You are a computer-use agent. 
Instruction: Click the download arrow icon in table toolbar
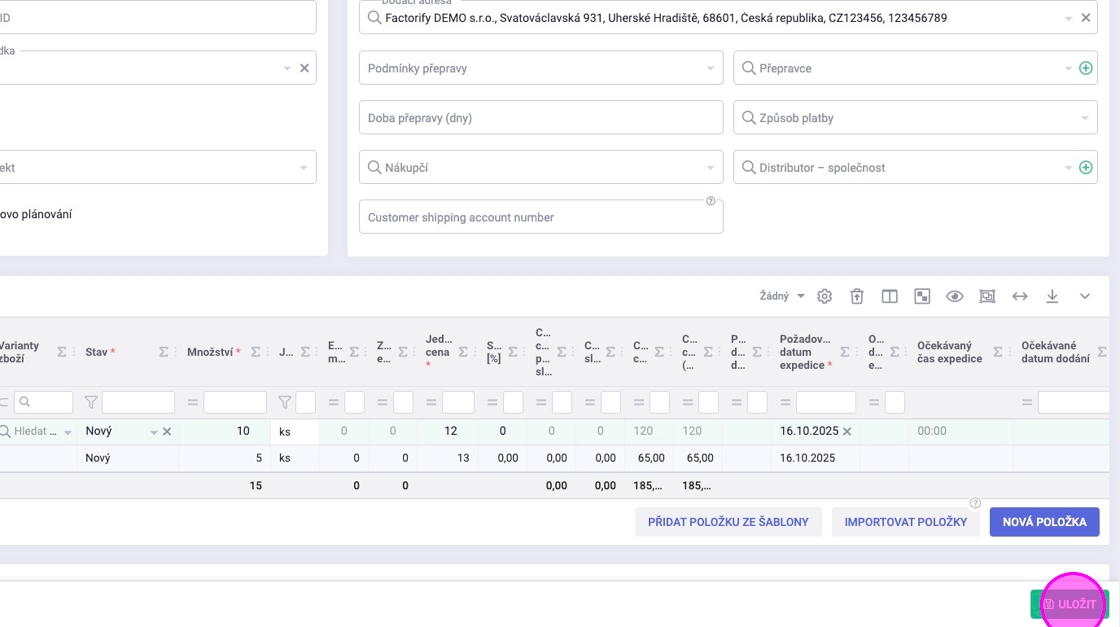pos(1052,297)
